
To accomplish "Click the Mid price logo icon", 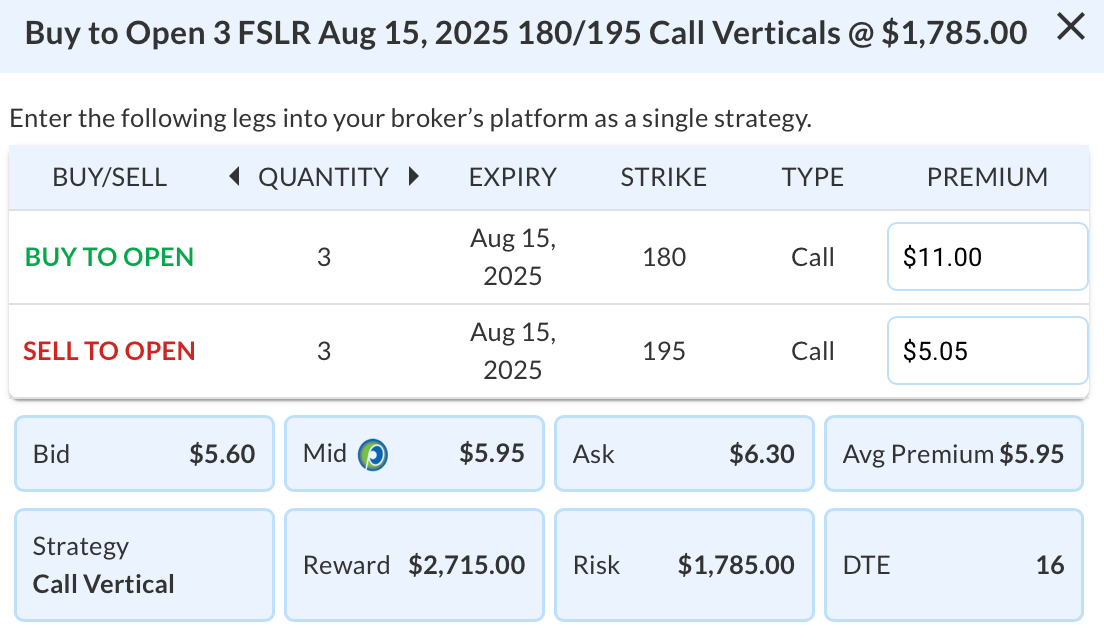I will (x=372, y=454).
